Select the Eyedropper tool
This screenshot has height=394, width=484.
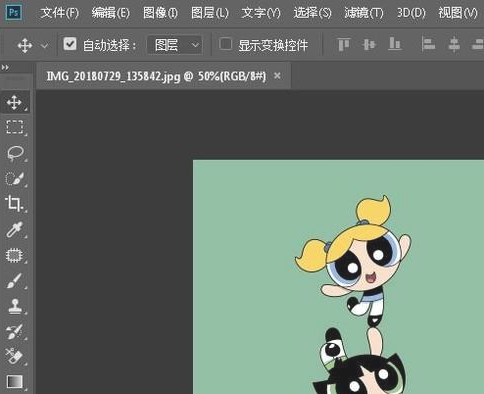(x=14, y=230)
